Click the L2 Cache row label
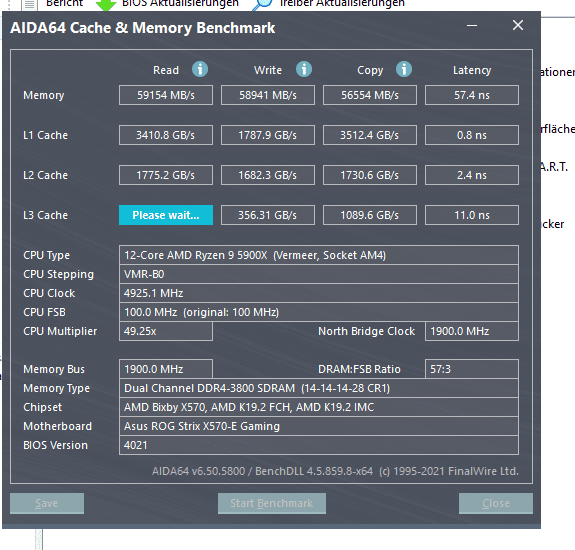Image resolution: width=575 pixels, height=550 pixels. [x=45, y=175]
